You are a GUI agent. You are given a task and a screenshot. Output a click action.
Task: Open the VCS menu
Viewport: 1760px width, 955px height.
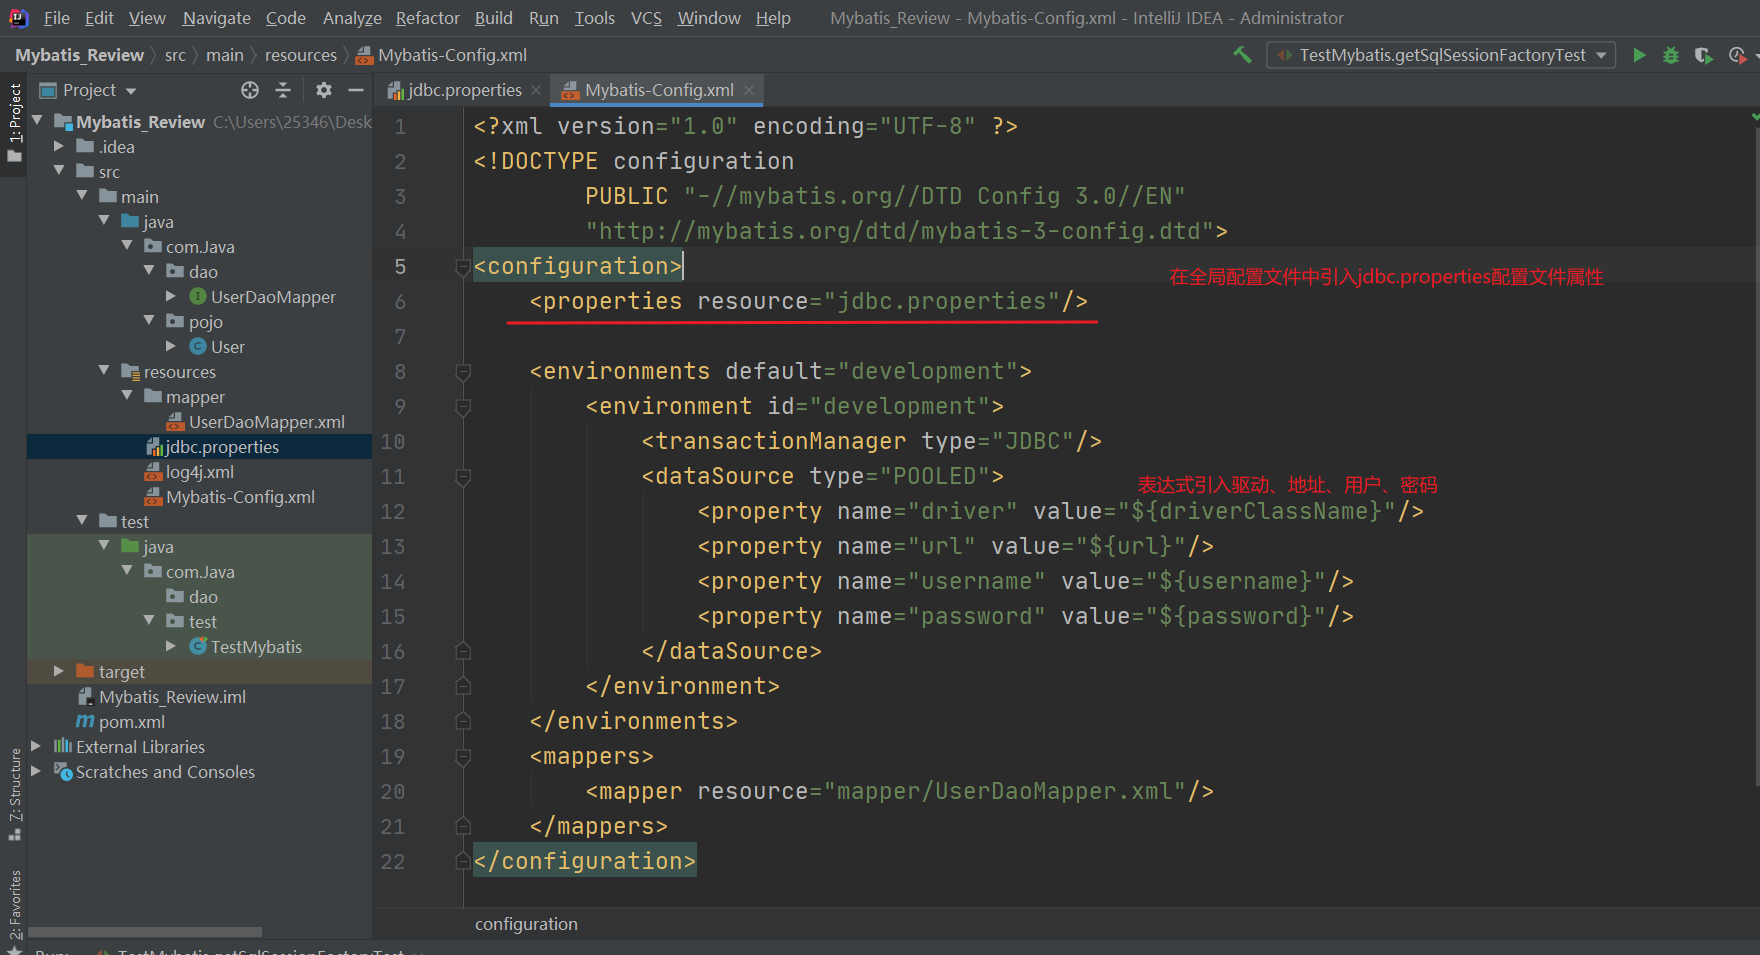pos(646,18)
